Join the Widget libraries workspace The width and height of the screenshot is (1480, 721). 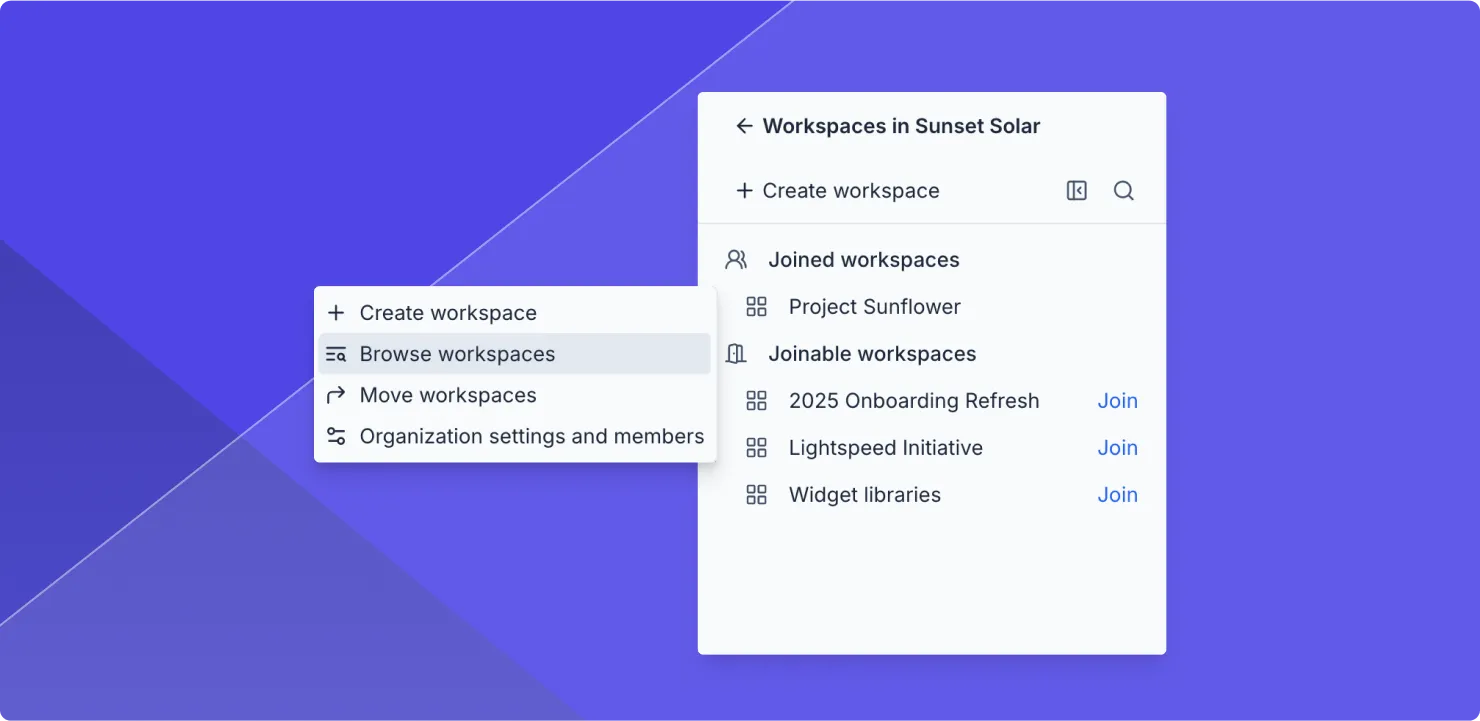pyautogui.click(x=1117, y=495)
